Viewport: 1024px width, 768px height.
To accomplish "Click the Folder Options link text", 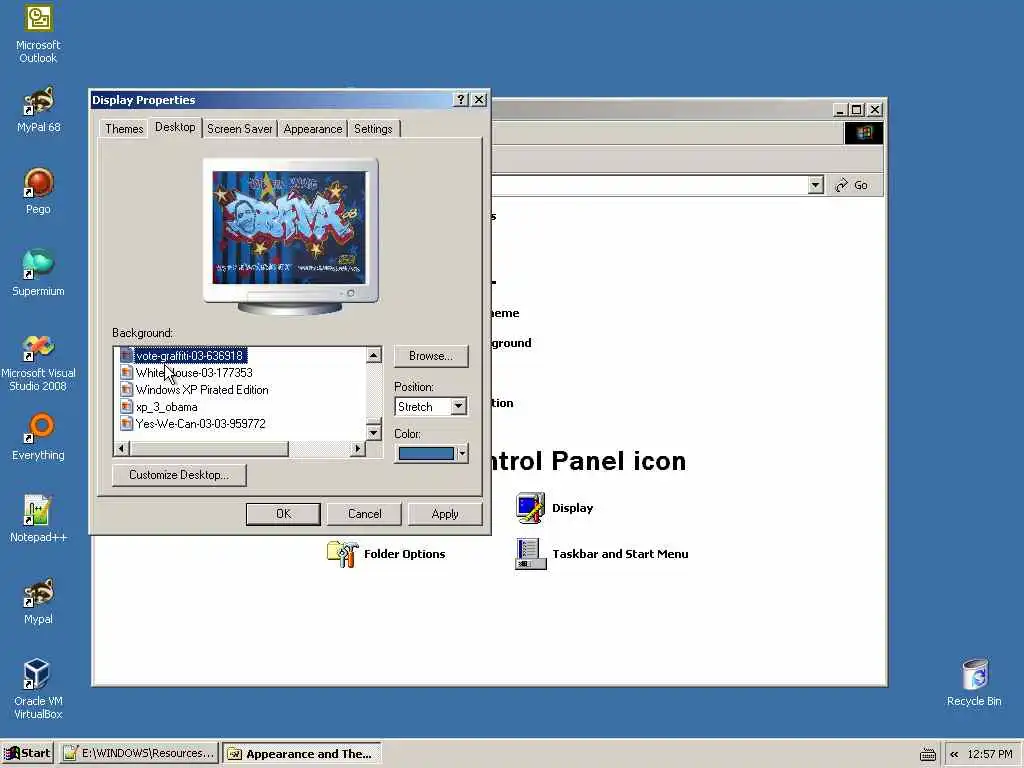I will click(404, 554).
